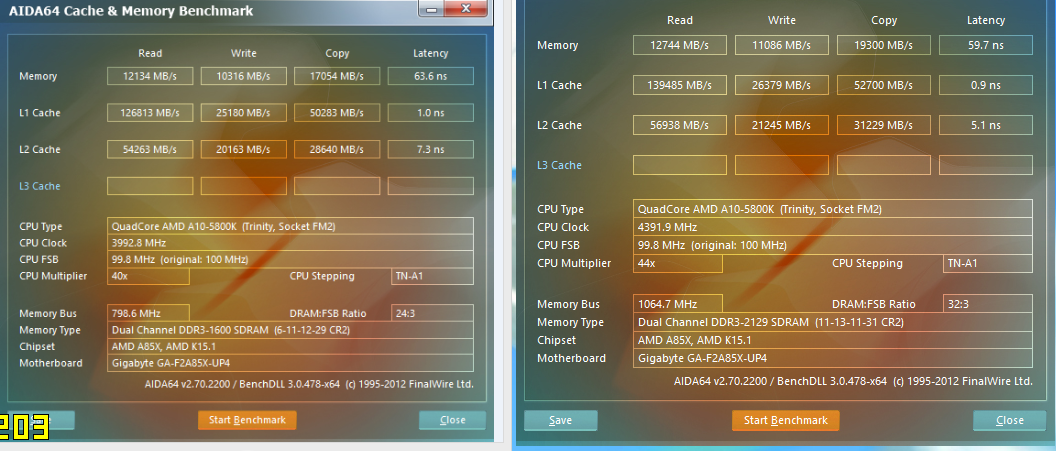Click the CPU FSB field in the right window

[x=832, y=245]
